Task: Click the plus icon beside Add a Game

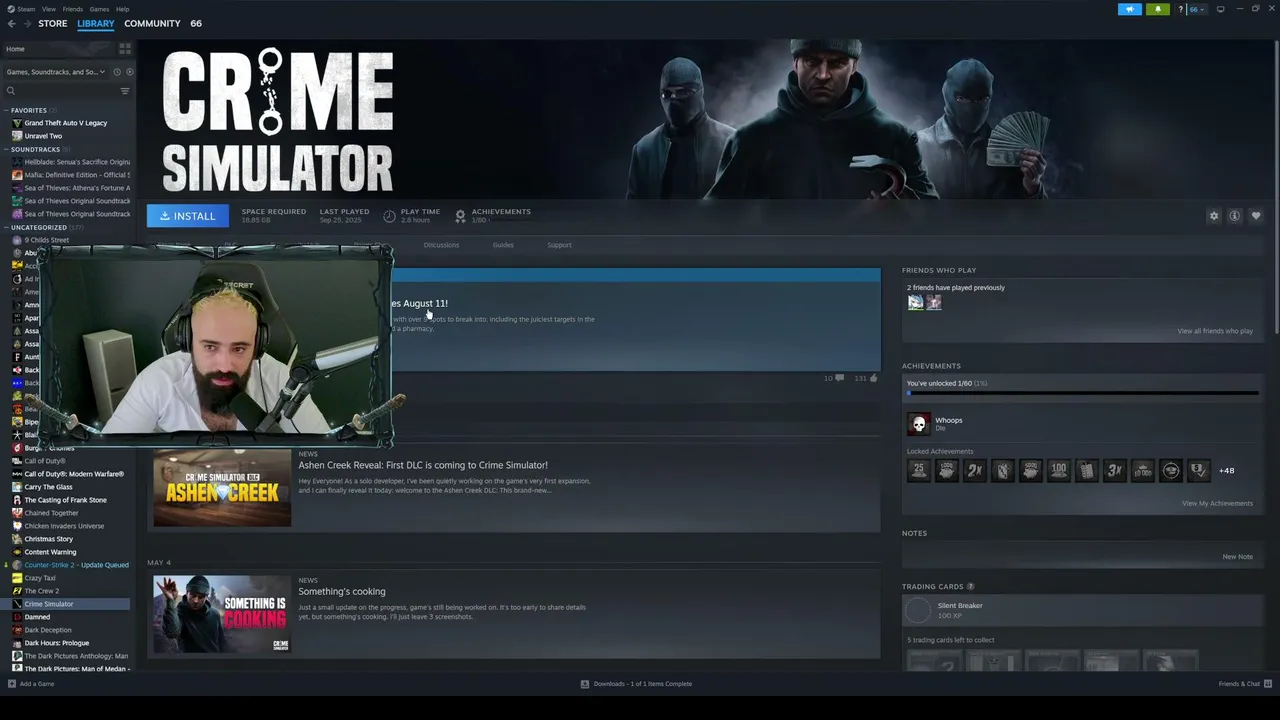Action: [11, 684]
